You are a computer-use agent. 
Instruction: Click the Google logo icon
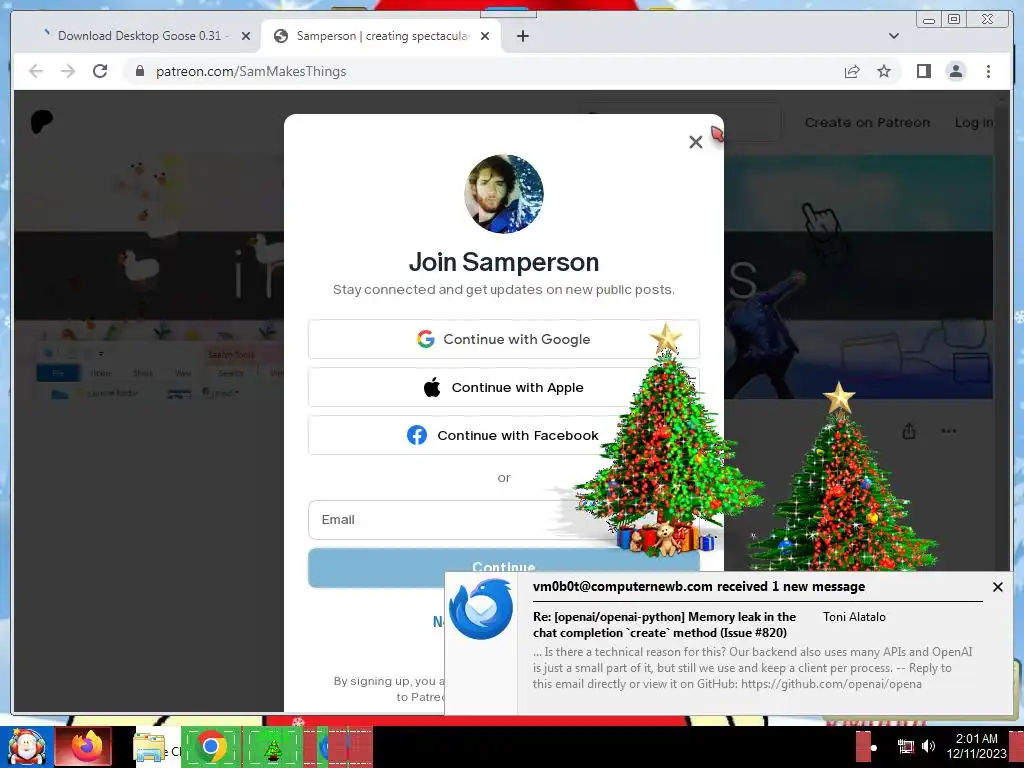pos(426,339)
